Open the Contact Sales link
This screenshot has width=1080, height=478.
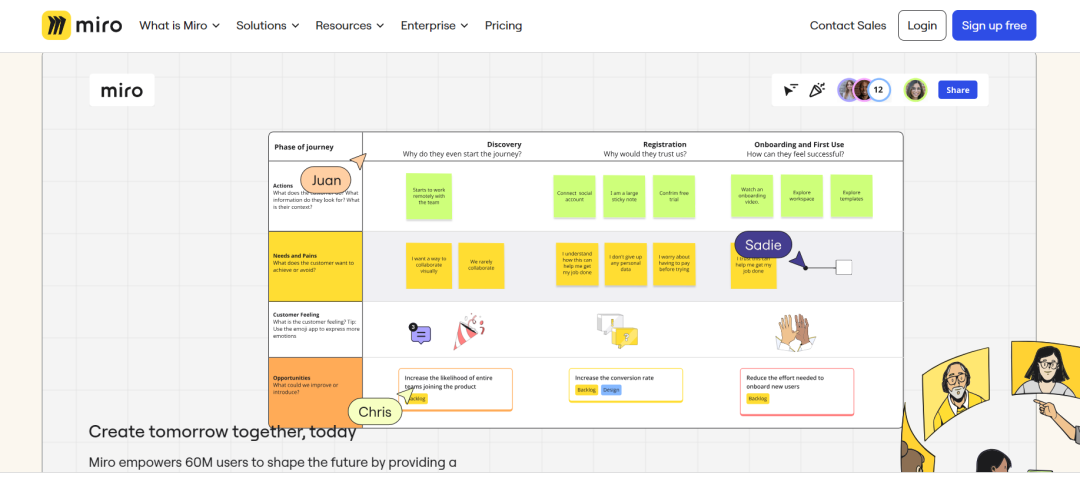point(848,25)
